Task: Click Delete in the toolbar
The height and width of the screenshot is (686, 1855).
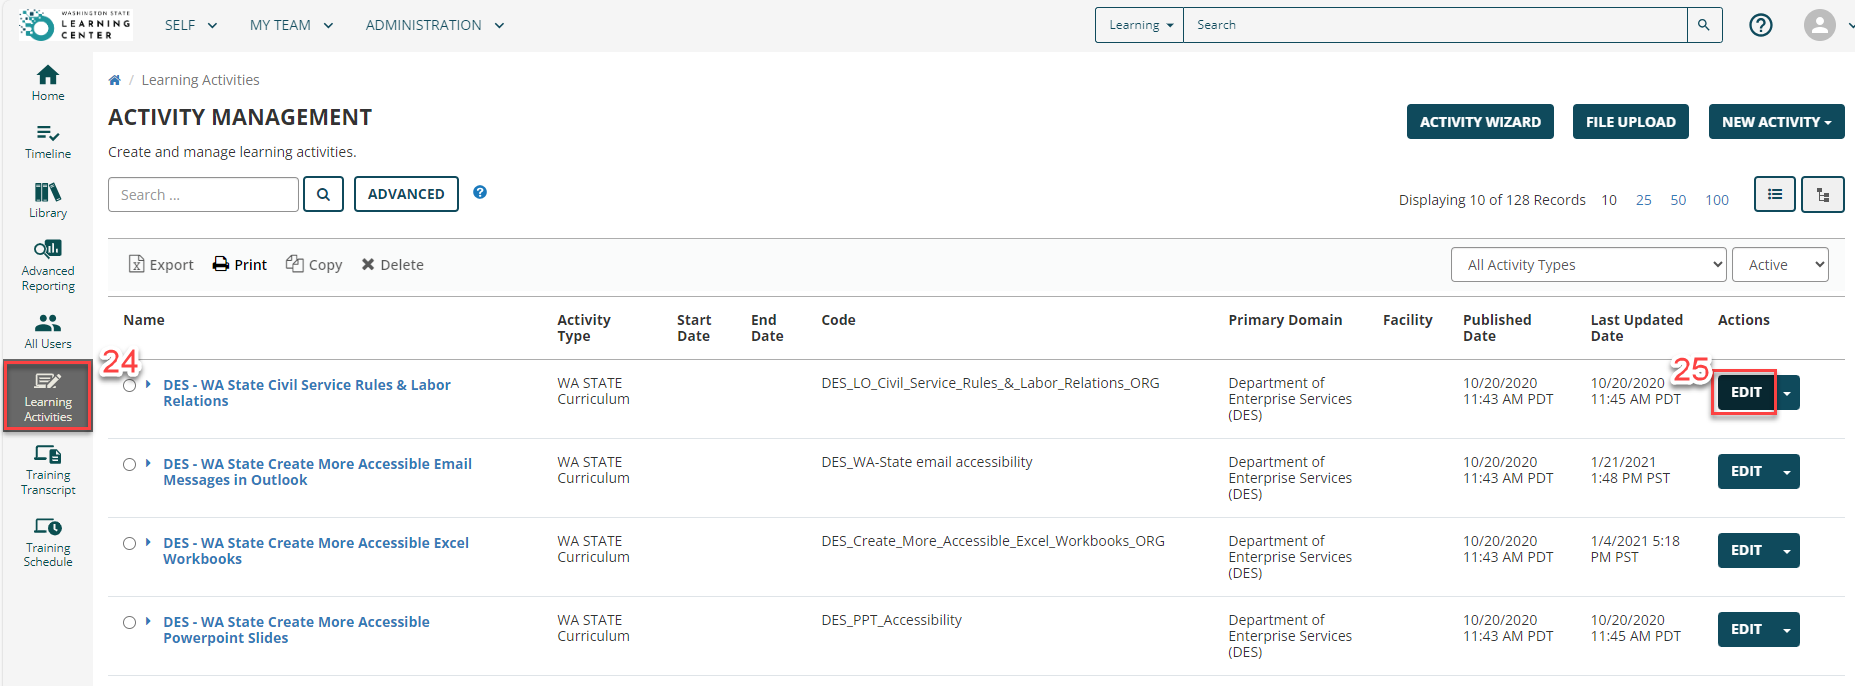Action: [392, 264]
